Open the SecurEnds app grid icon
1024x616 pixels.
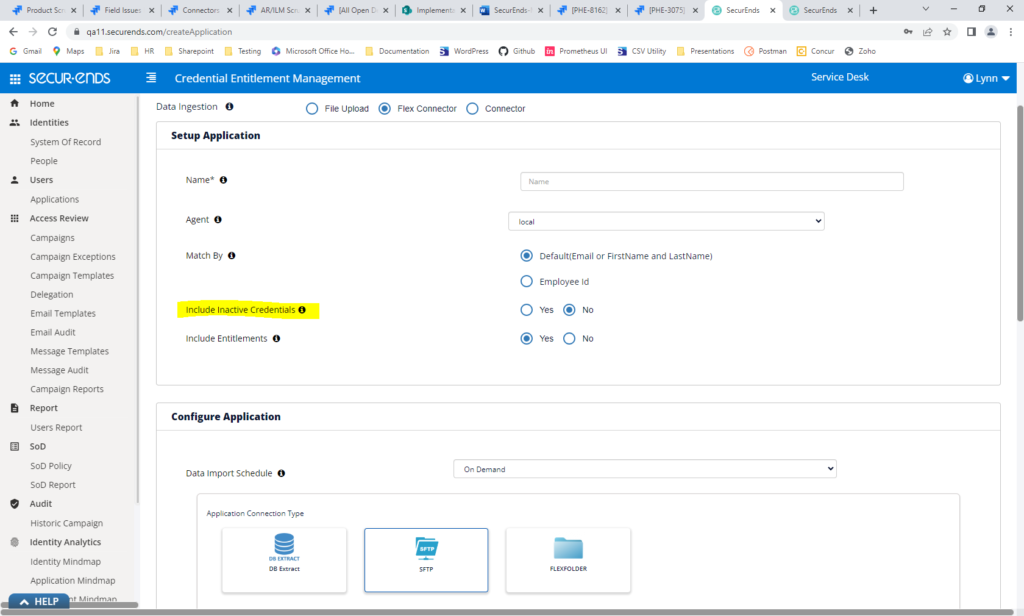14,78
